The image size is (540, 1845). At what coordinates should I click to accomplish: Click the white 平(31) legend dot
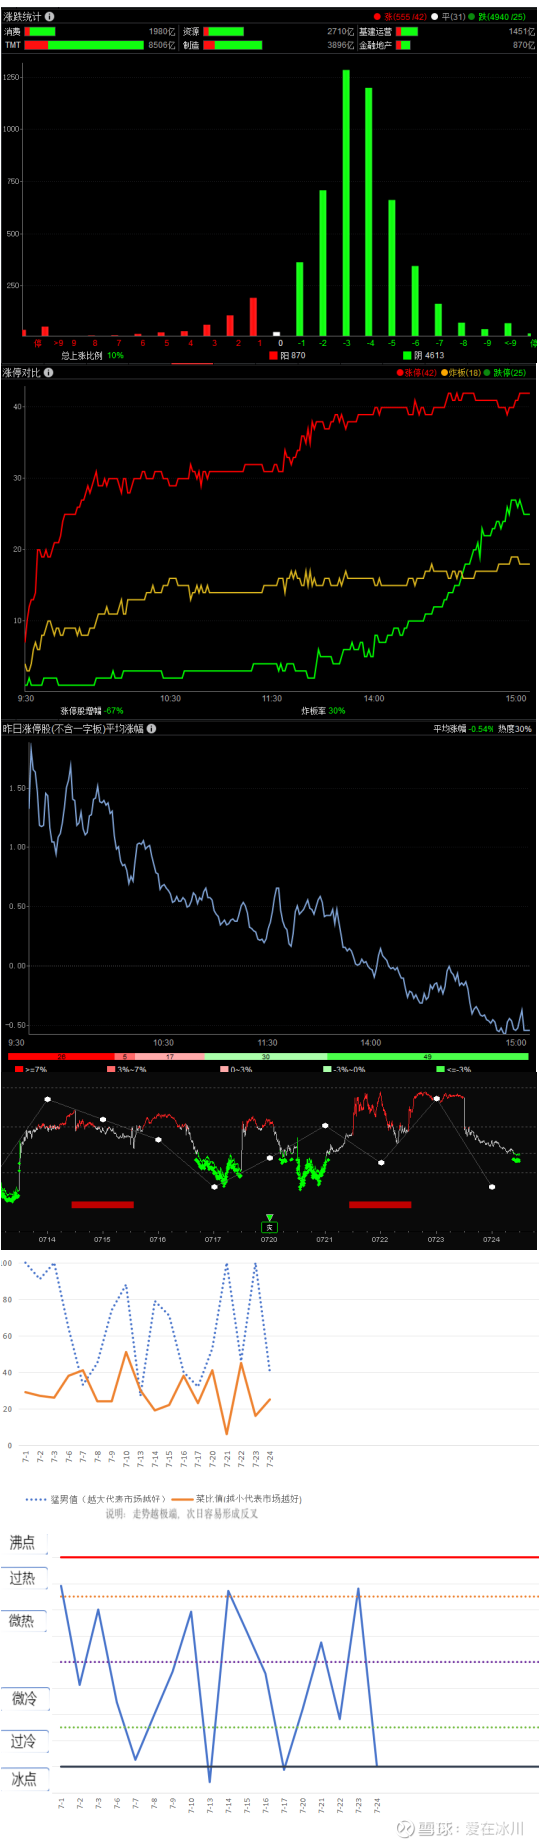pos(435,17)
